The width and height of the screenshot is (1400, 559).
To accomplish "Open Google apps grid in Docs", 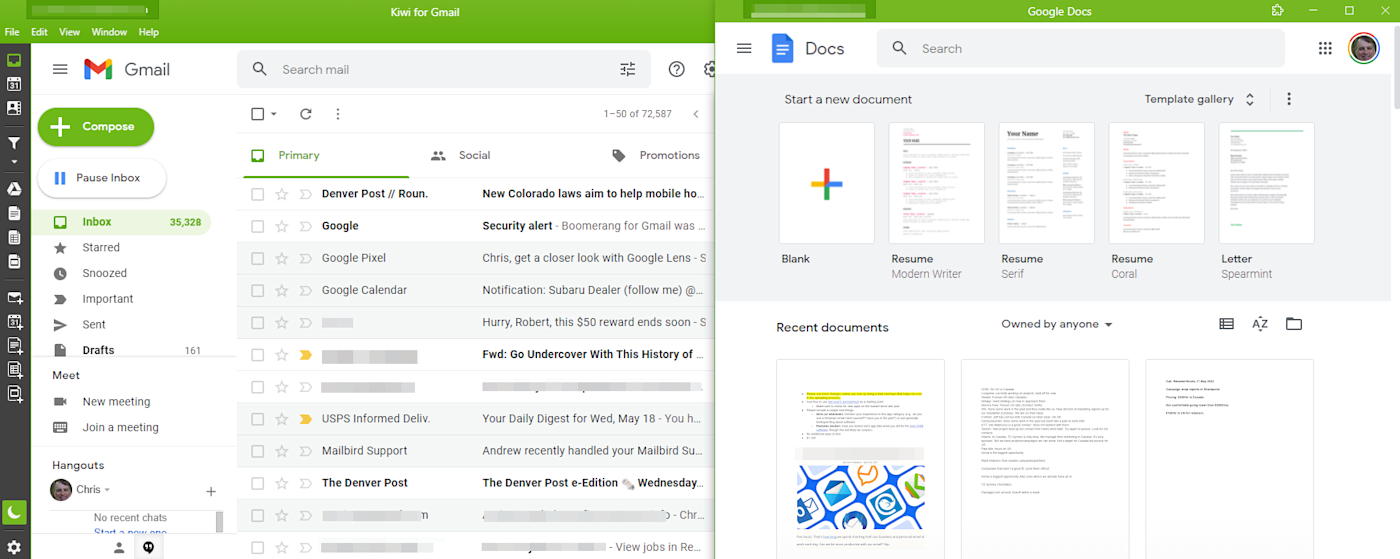I will click(x=1325, y=48).
